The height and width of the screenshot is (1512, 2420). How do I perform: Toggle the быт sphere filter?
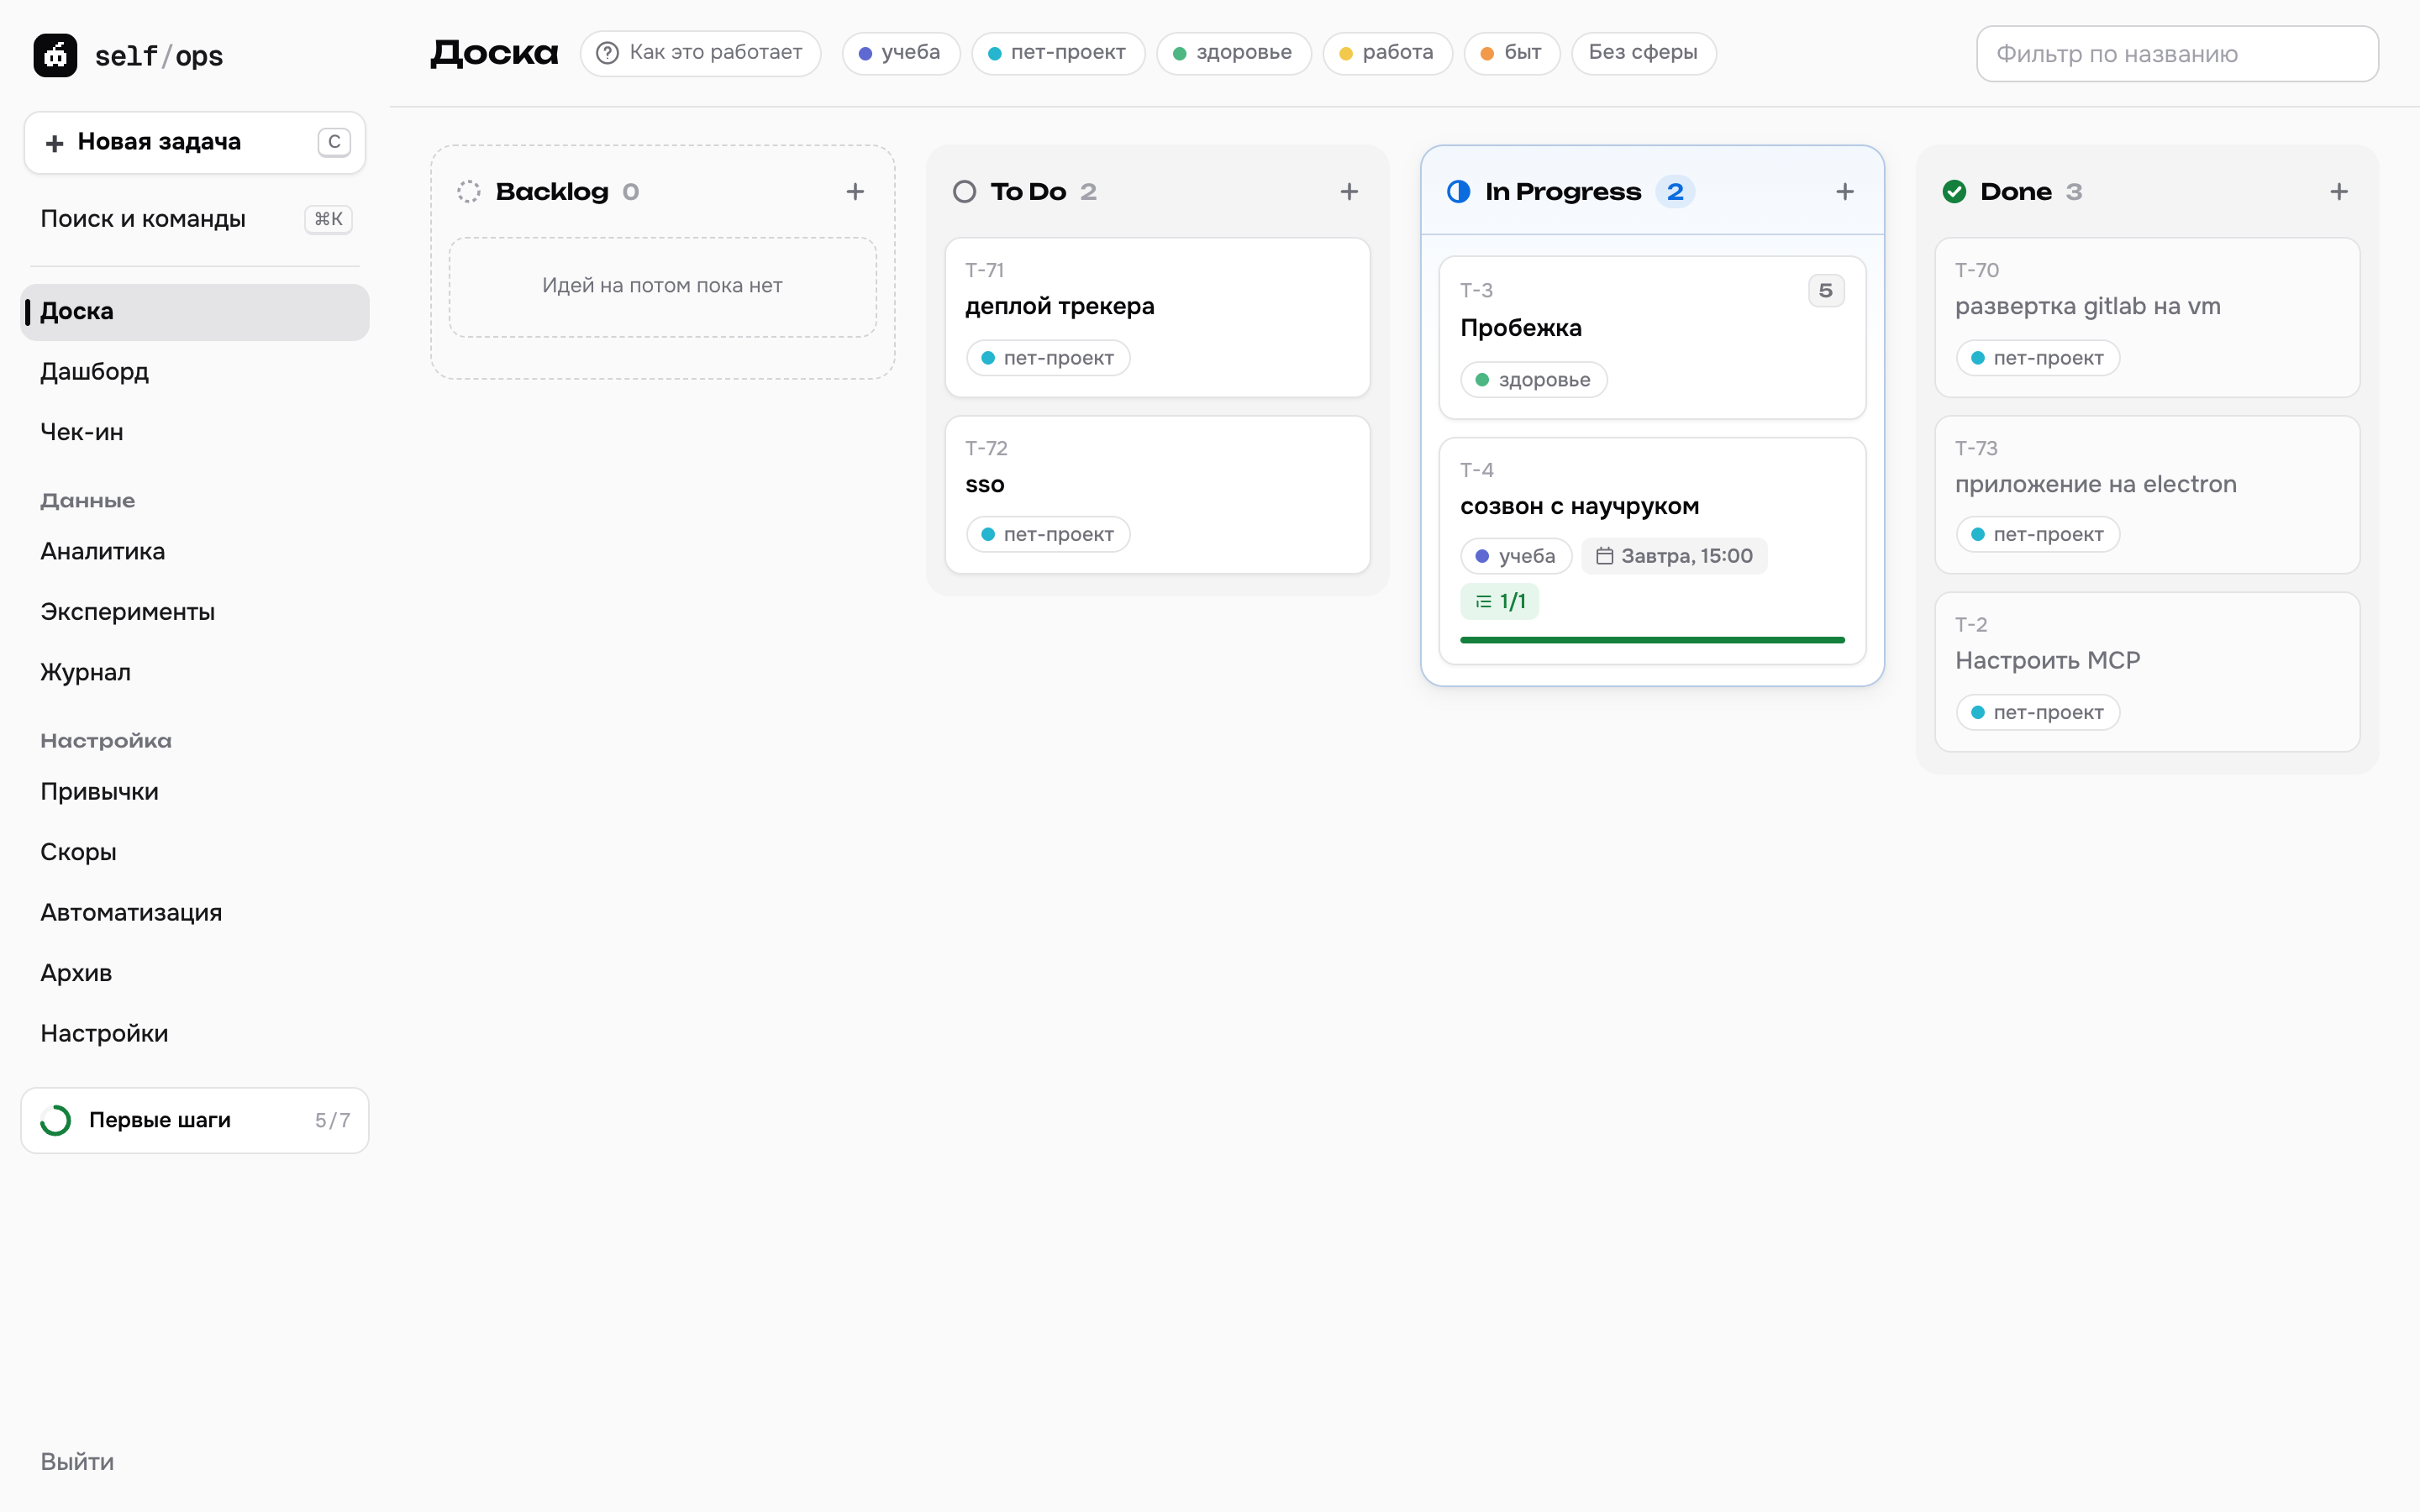pyautogui.click(x=1512, y=53)
